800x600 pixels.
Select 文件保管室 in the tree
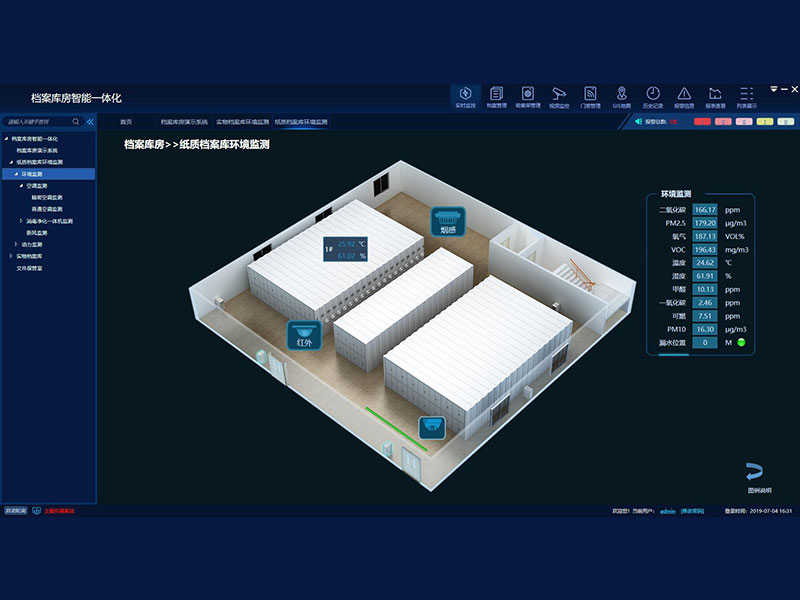coord(29,268)
